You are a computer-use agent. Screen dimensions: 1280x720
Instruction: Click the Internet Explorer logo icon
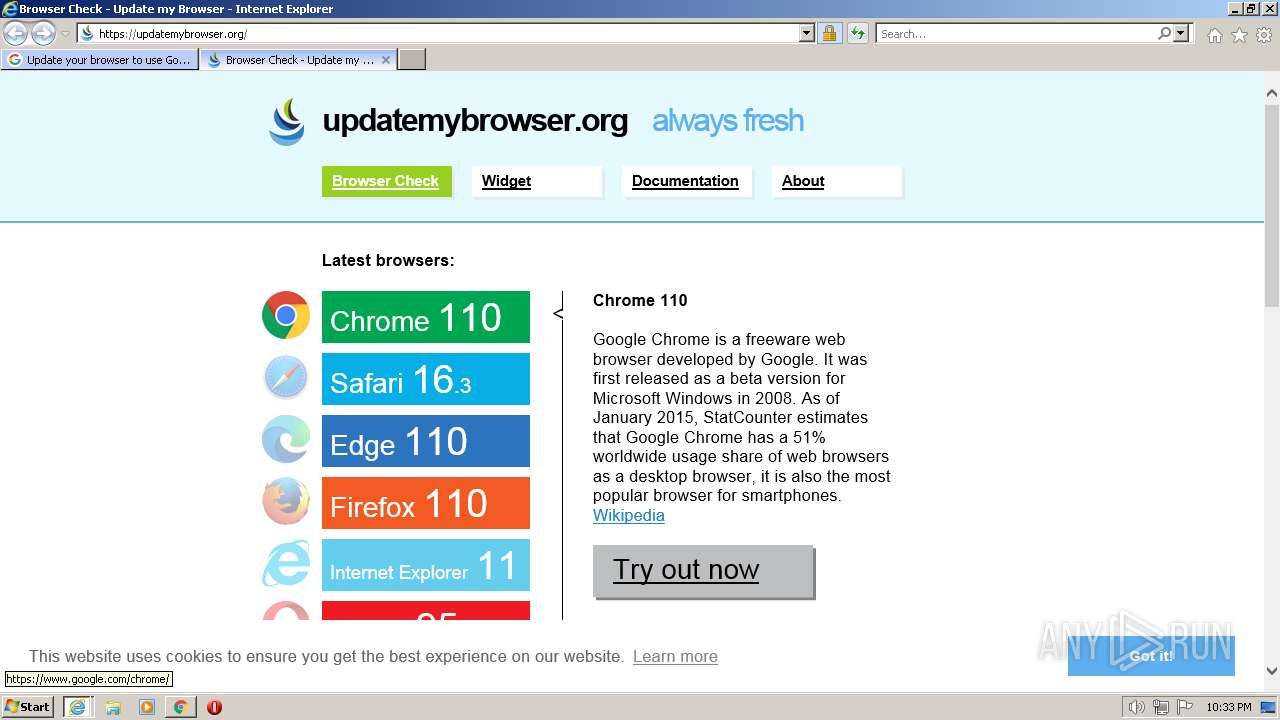[x=286, y=564]
